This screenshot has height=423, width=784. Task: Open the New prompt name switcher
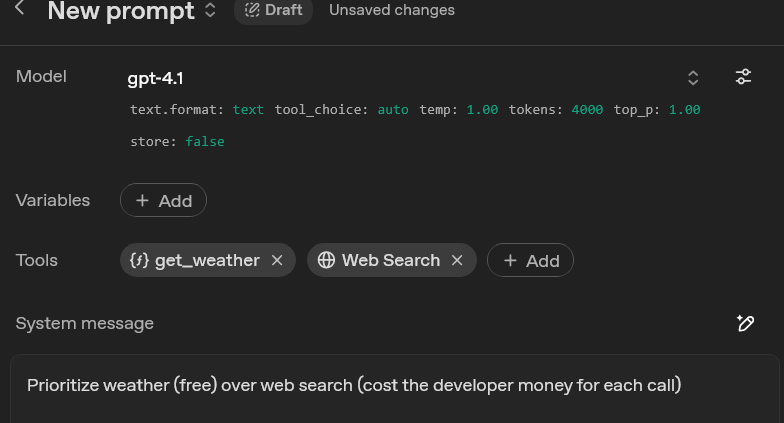tap(210, 10)
